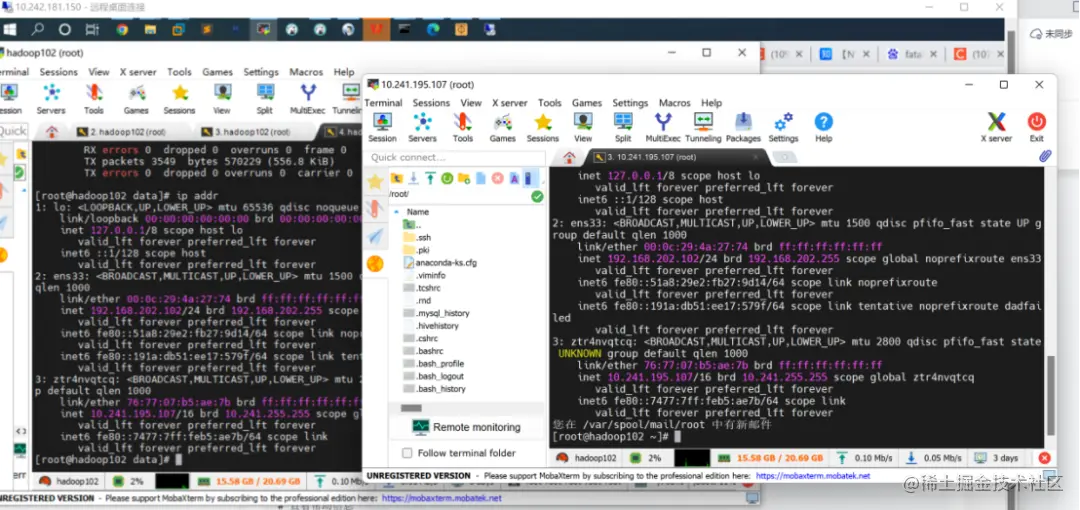Click Session icon in front MobaXterm toolbar
This screenshot has width=1080, height=510.
point(382,127)
